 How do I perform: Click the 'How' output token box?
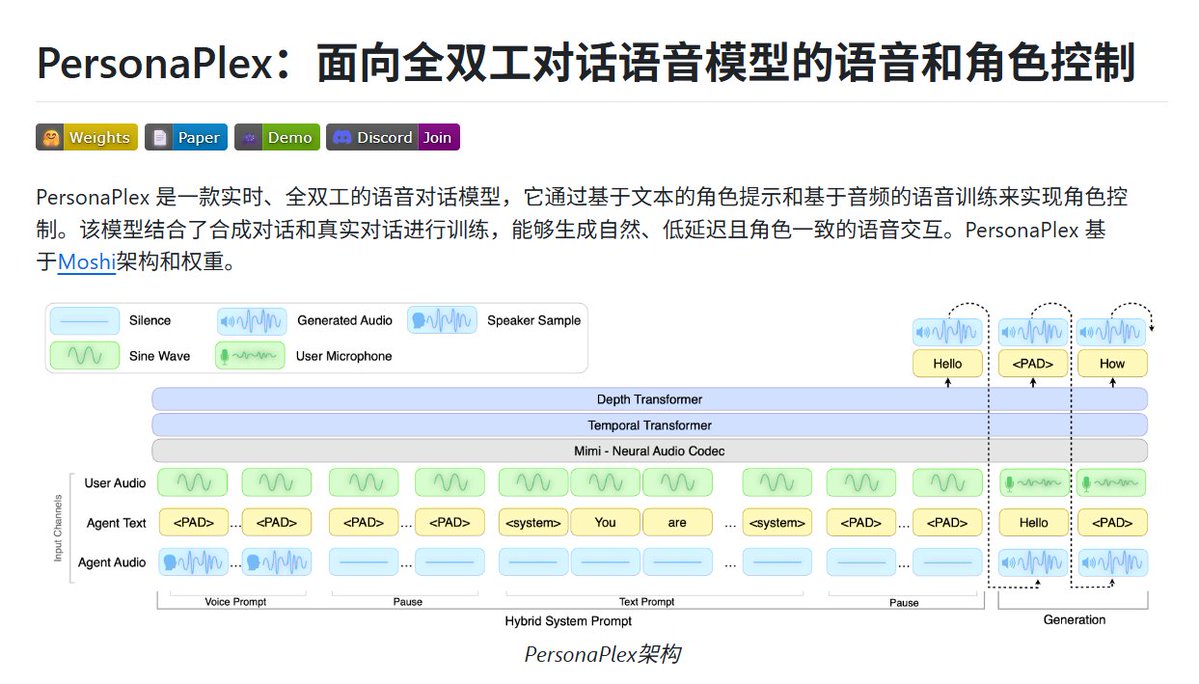coord(1113,364)
